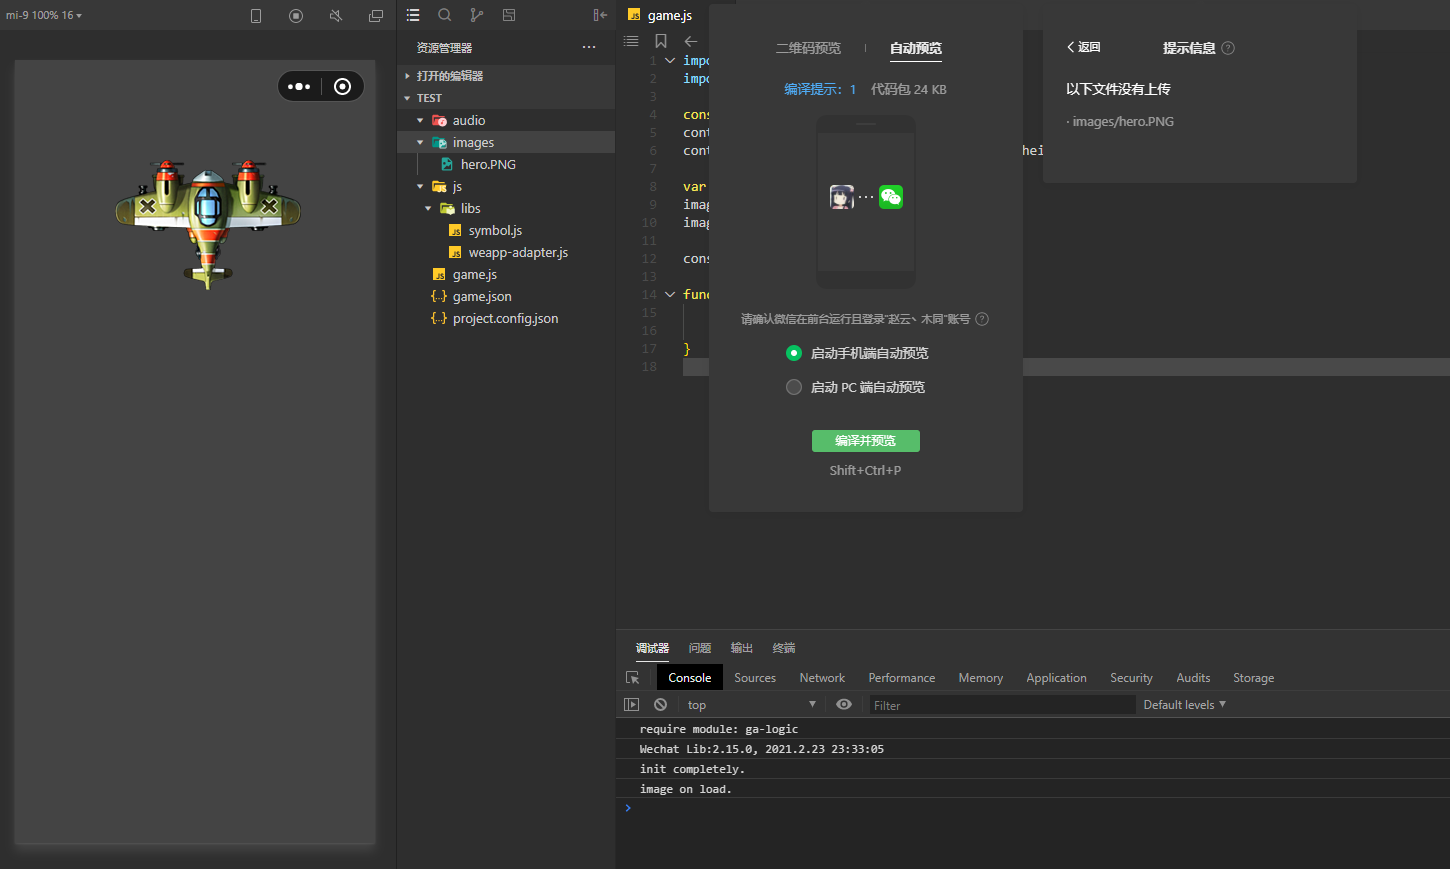This screenshot has height=869, width=1450.
Task: Open the search panel icon
Action: point(445,15)
